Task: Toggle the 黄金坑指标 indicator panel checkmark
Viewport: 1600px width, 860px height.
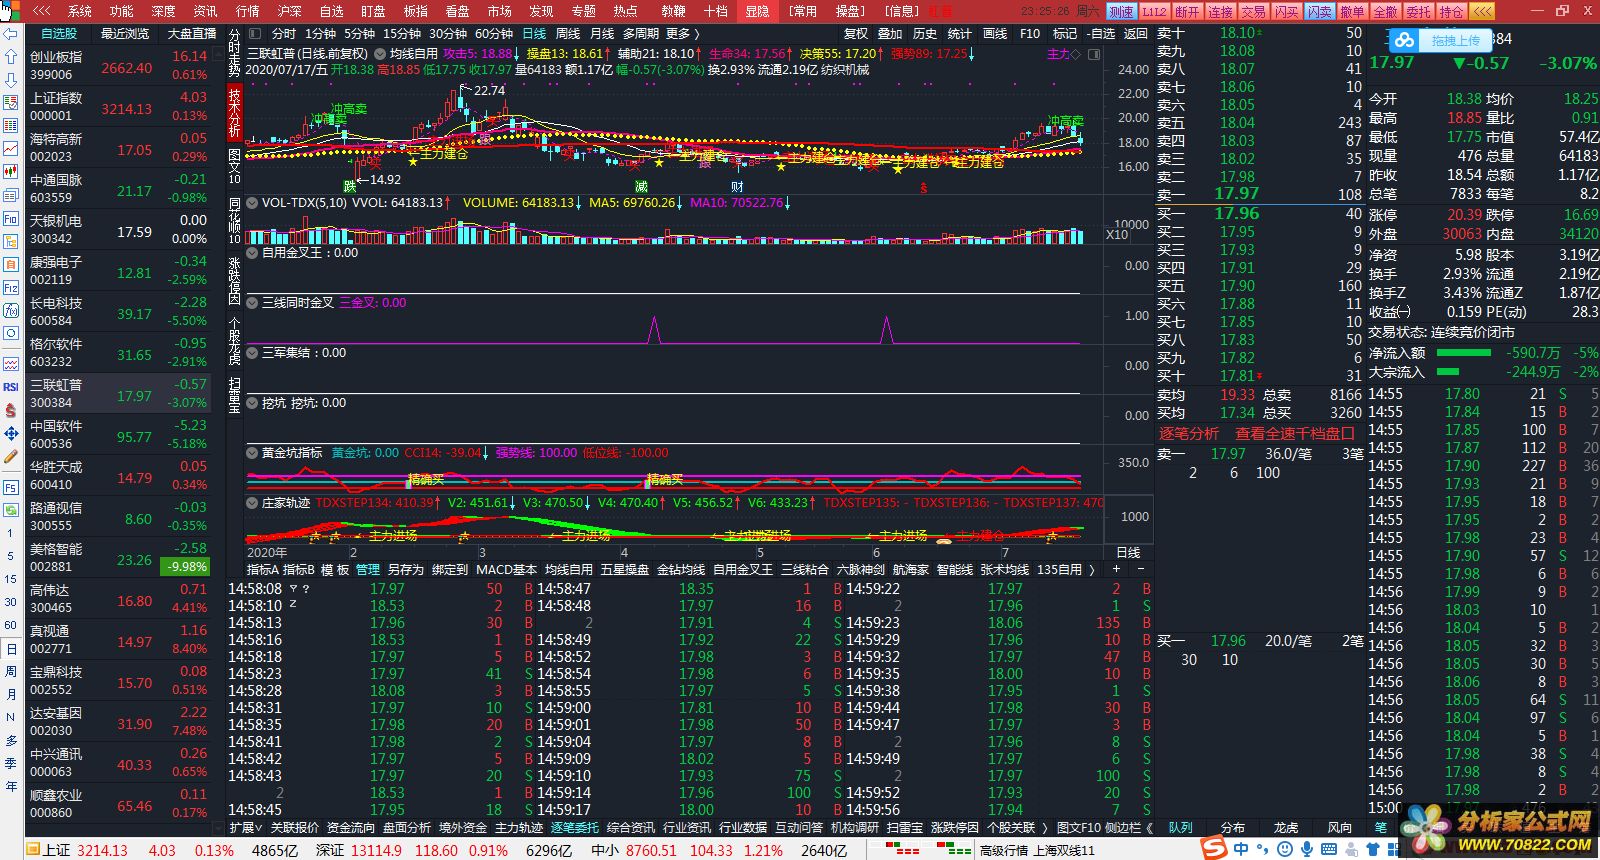Action: tap(252, 453)
